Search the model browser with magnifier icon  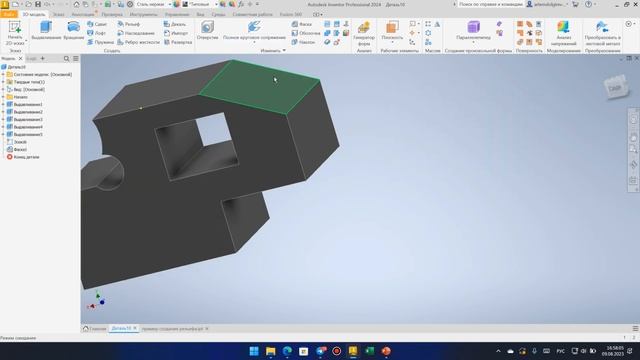(67, 59)
